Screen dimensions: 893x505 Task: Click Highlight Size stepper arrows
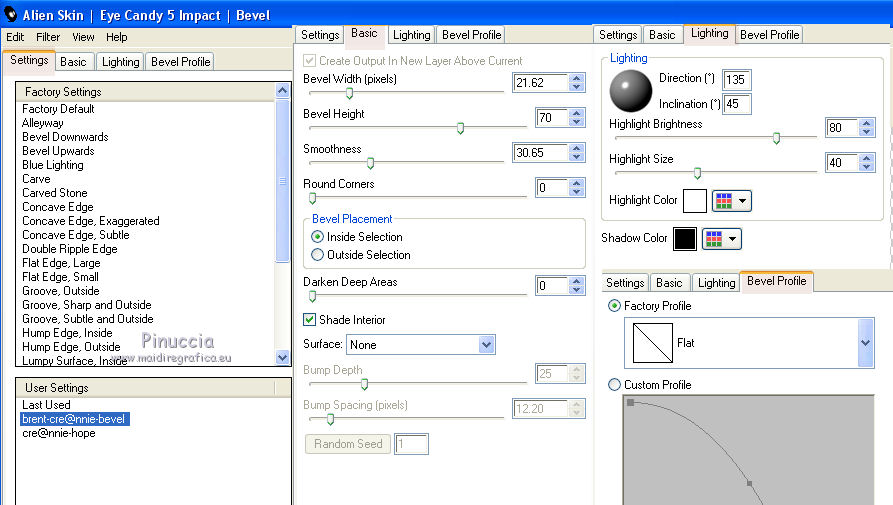coord(866,163)
